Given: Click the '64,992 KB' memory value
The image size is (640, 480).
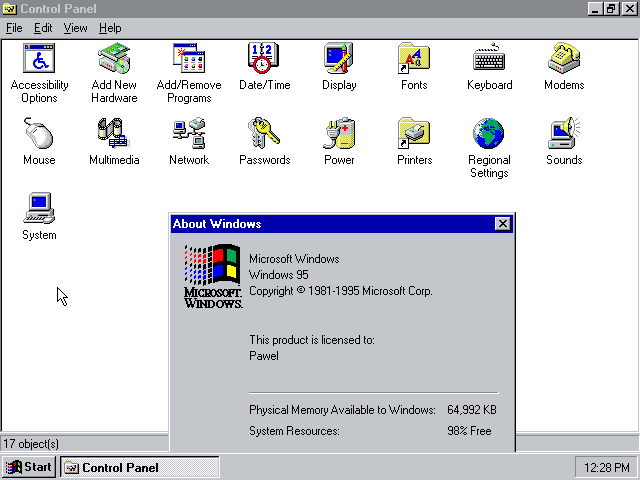Looking at the screenshot, I should tap(472, 410).
